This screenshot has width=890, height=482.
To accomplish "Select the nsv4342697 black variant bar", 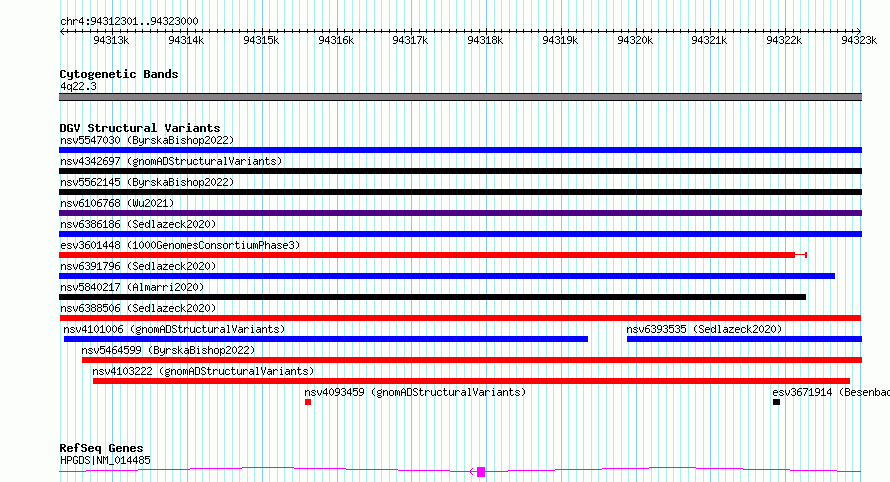I will tap(460, 171).
